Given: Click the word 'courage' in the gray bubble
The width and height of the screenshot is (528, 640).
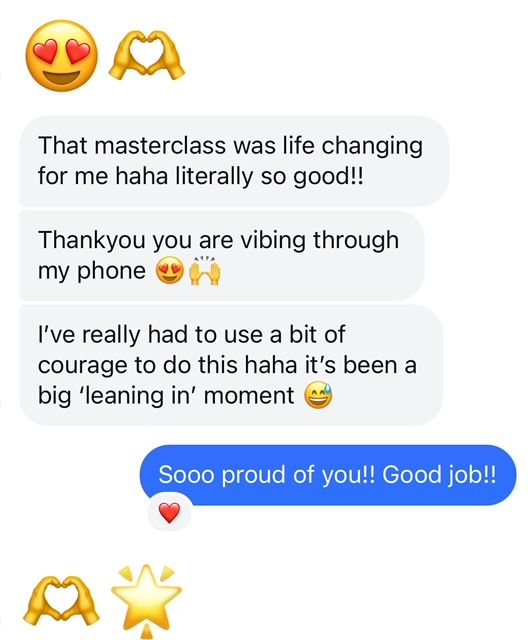Looking at the screenshot, I should (x=82, y=366).
